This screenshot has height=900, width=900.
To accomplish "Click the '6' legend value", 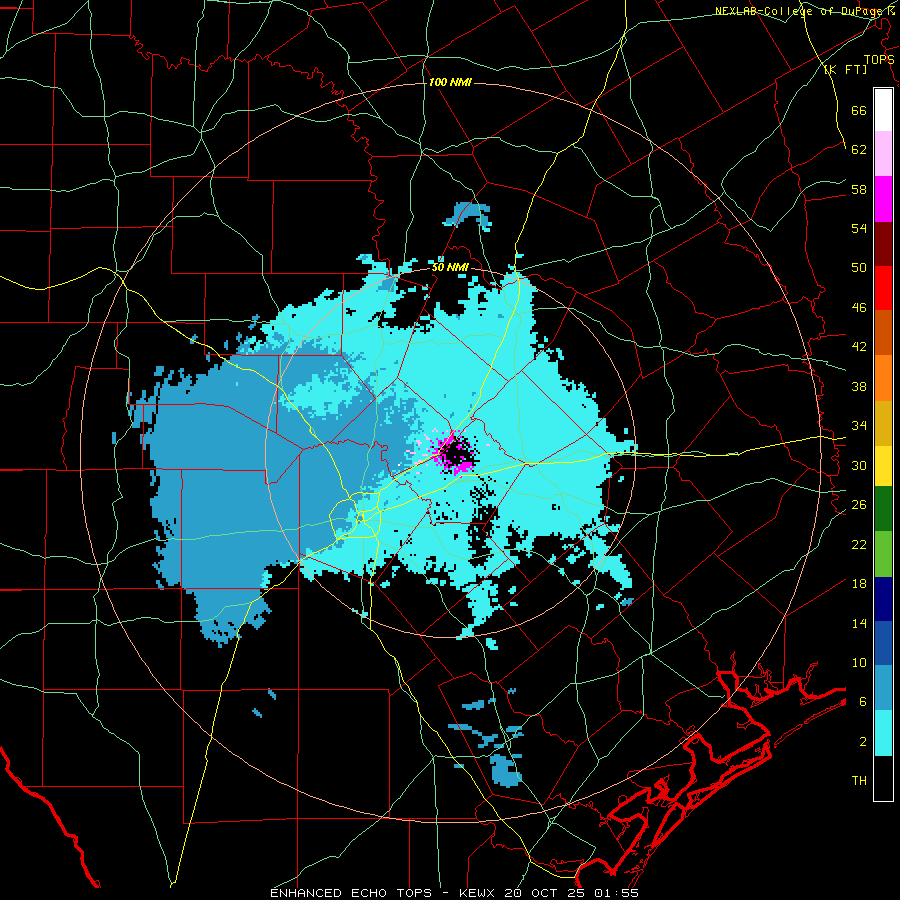I will pos(863,702).
